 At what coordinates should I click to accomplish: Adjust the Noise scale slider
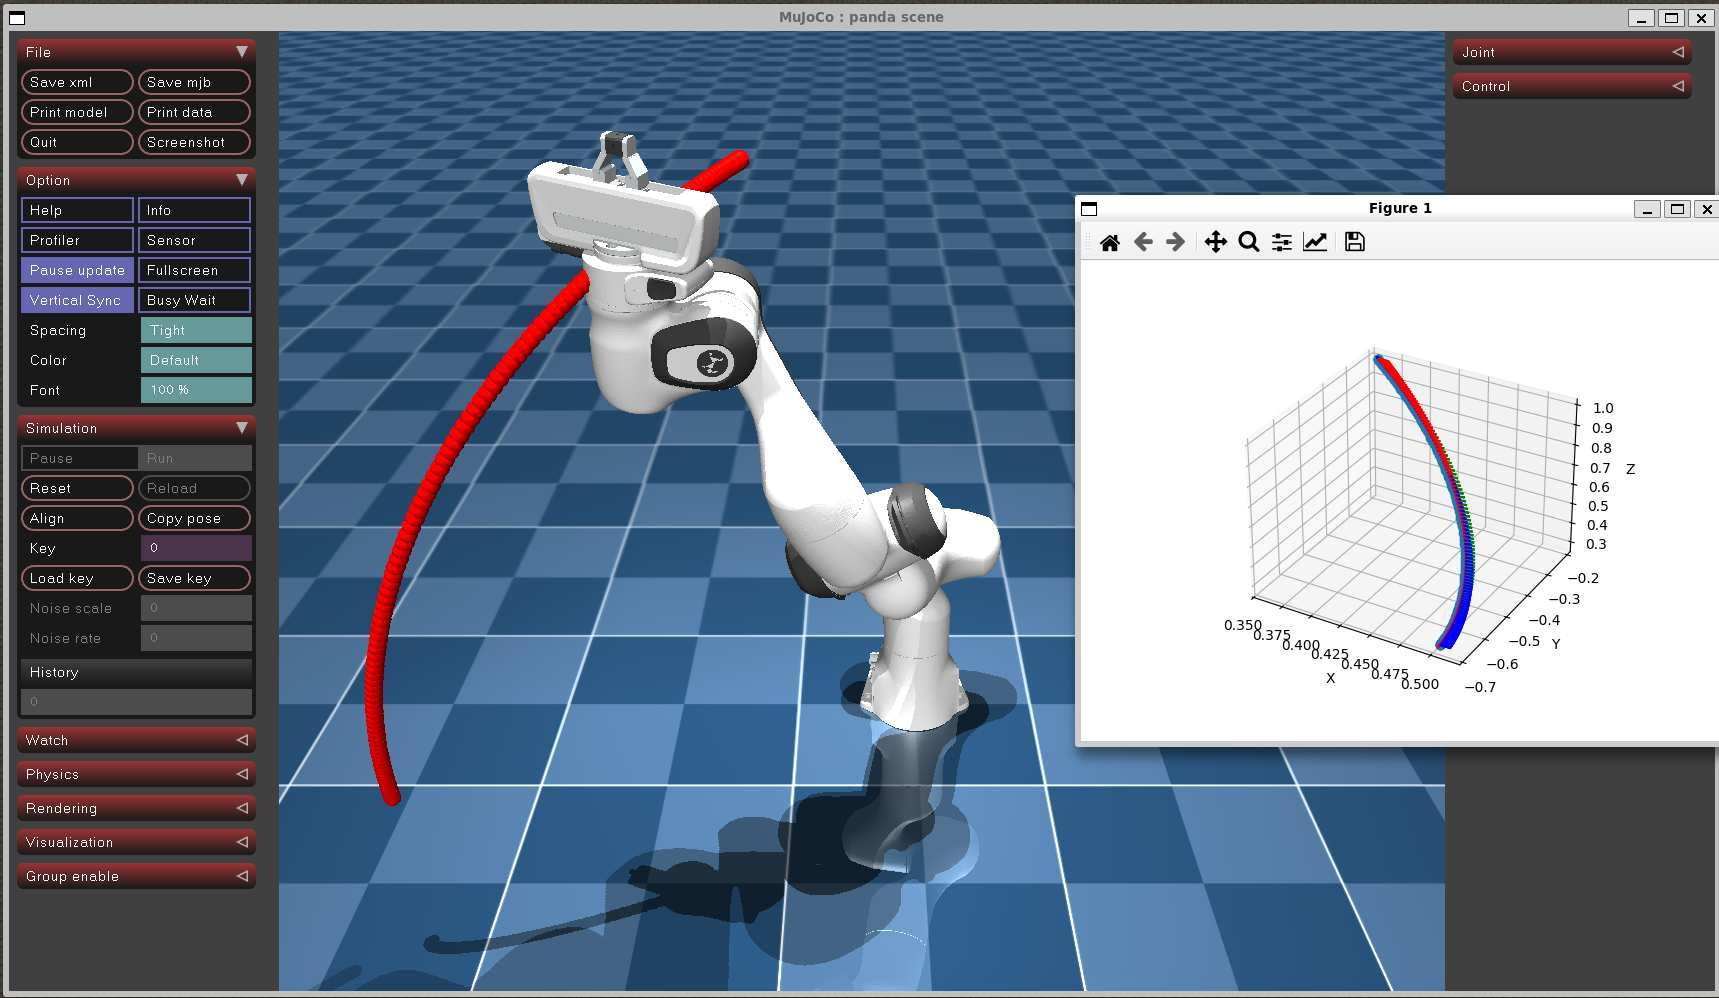pyautogui.click(x=196, y=608)
